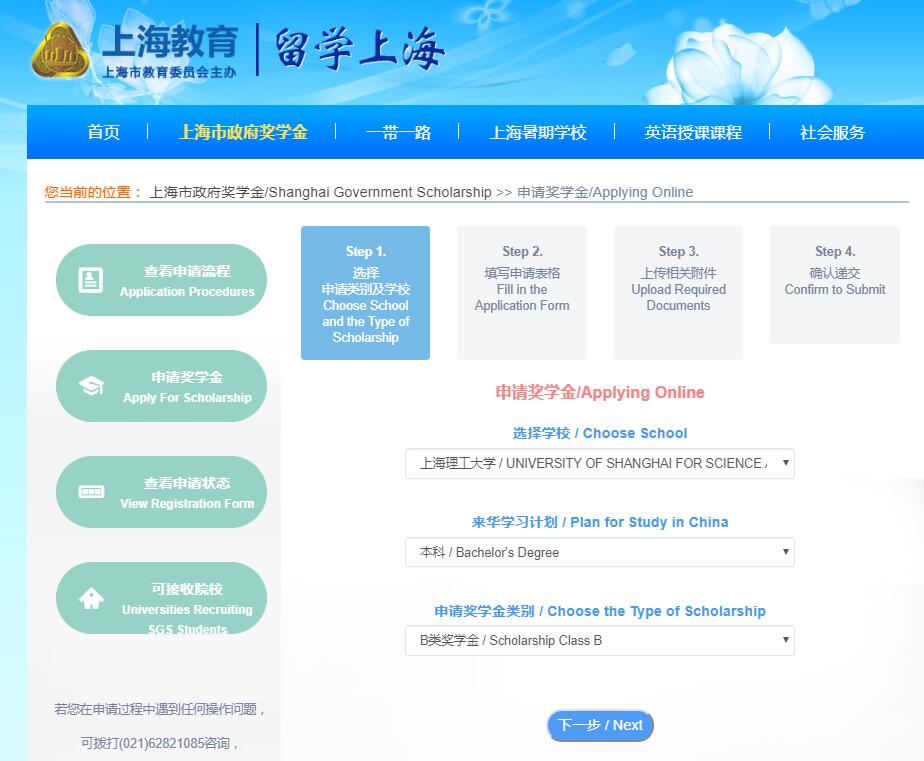Open Universities Recruiting SGS Students button
Screen dimensions: 924x761
(x=161, y=598)
